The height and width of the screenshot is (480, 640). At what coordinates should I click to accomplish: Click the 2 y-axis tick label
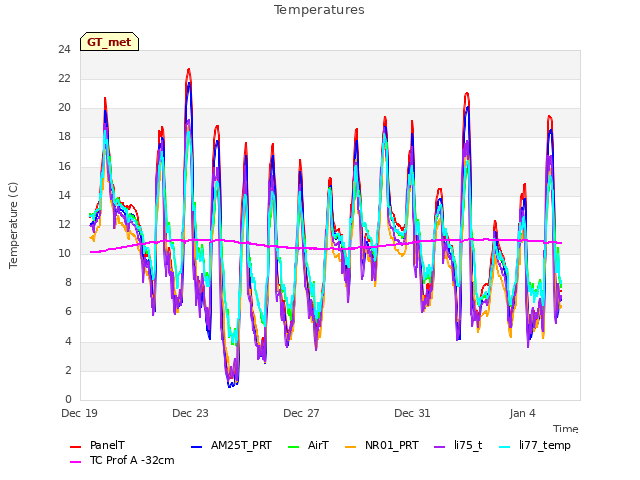68,370
